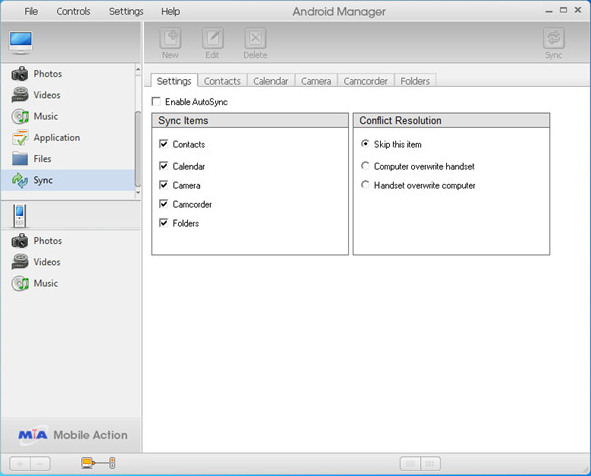Choose Handset overwrite computer radio button

365,185
